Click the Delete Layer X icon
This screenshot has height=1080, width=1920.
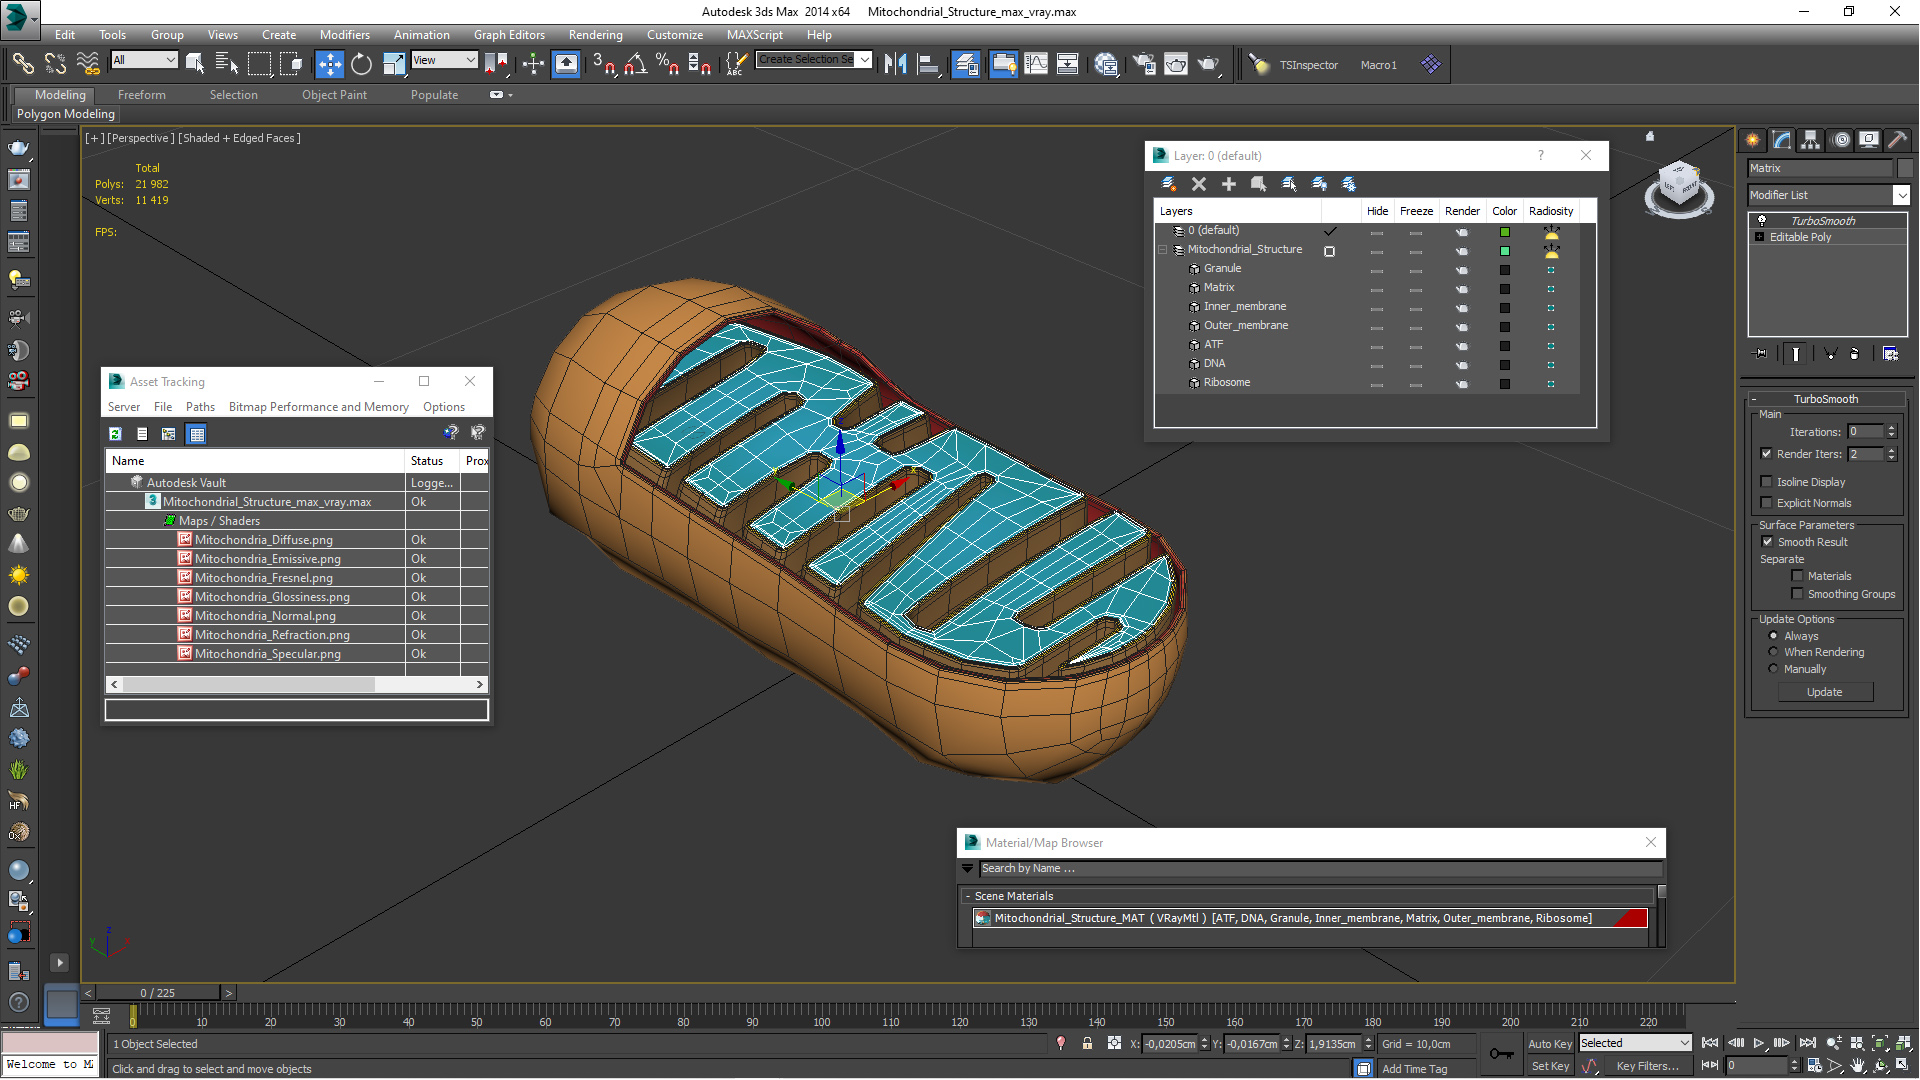coord(1199,184)
